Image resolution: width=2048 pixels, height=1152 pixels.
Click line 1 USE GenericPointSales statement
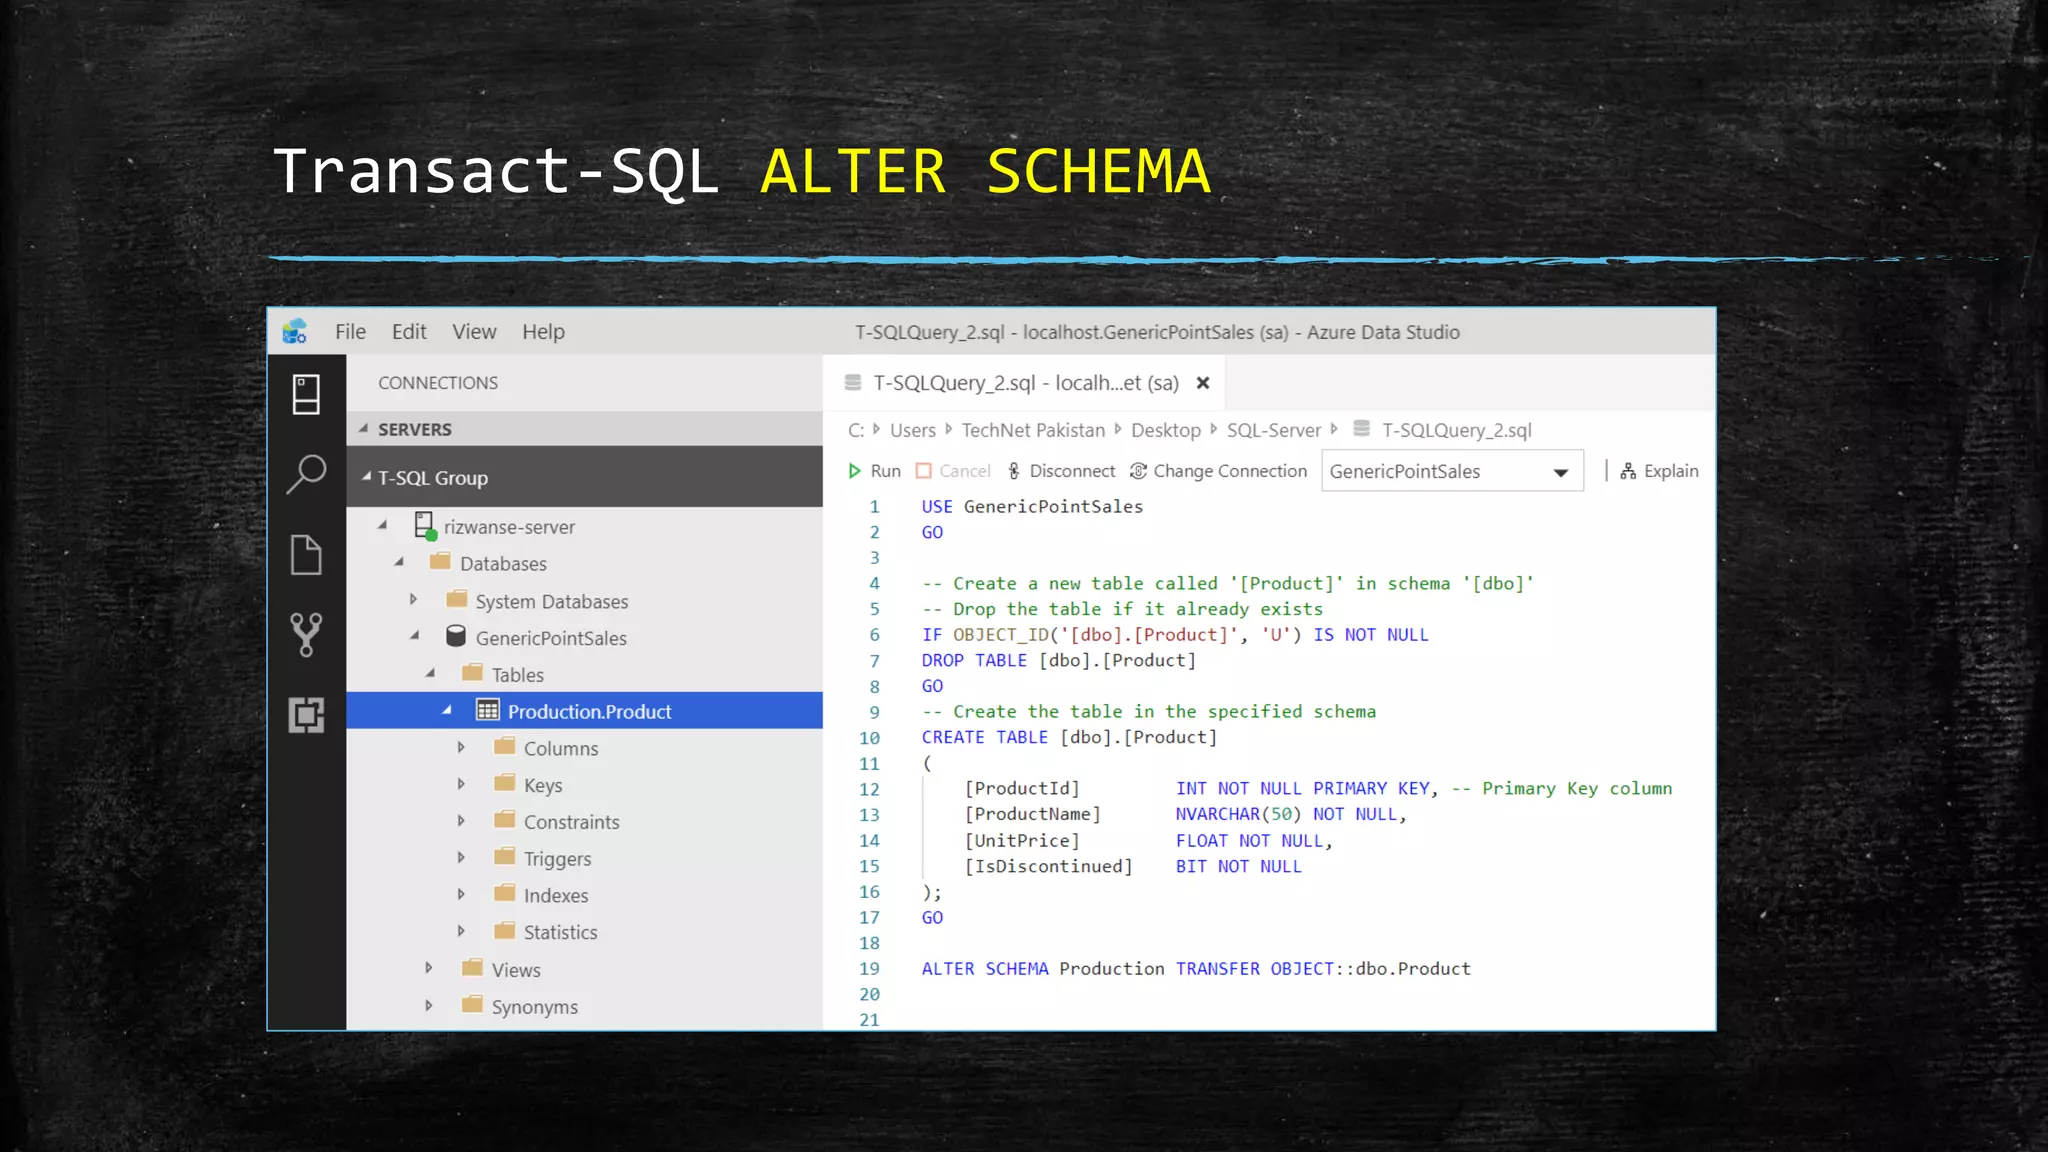click(x=1032, y=507)
